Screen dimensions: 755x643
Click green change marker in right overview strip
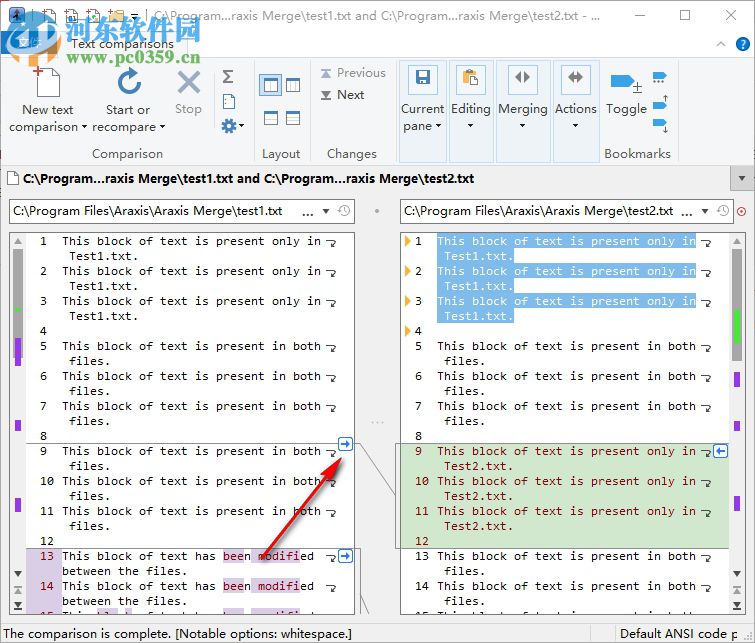[x=737, y=325]
